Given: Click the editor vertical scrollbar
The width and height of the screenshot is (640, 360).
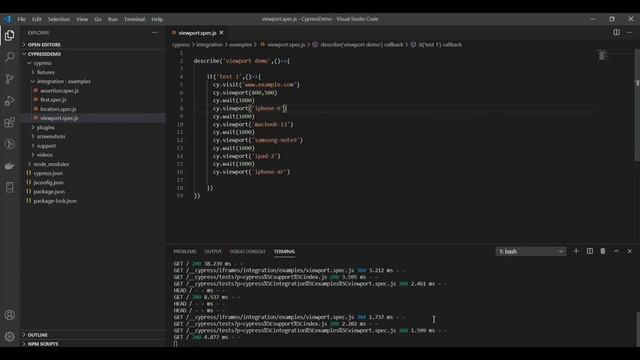Looking at the screenshot, I should click(x=637, y=105).
